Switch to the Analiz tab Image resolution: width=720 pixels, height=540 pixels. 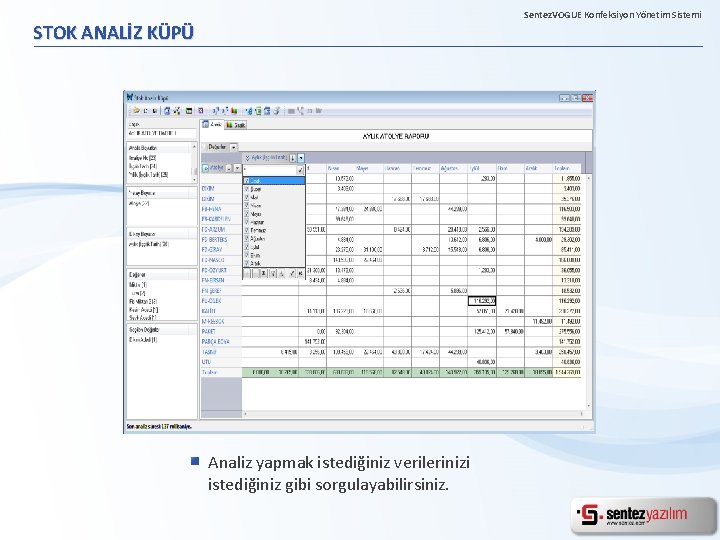(x=212, y=124)
